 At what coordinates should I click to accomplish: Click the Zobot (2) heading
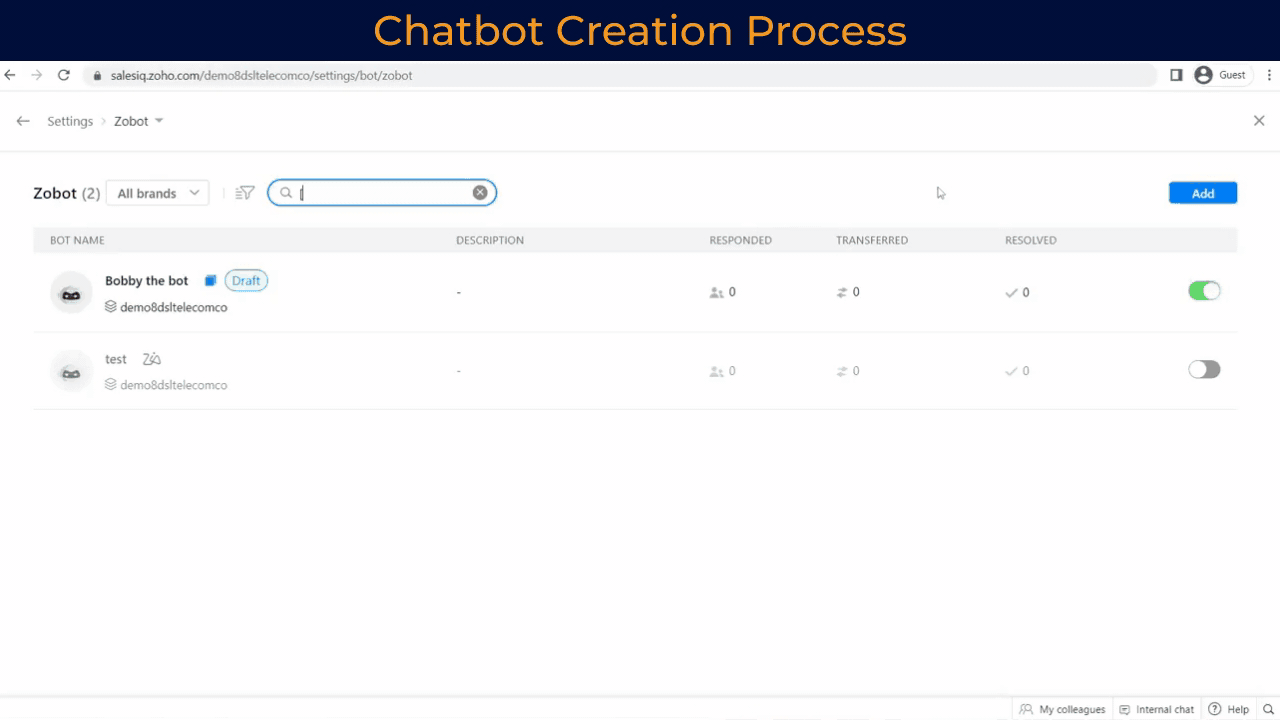click(67, 193)
